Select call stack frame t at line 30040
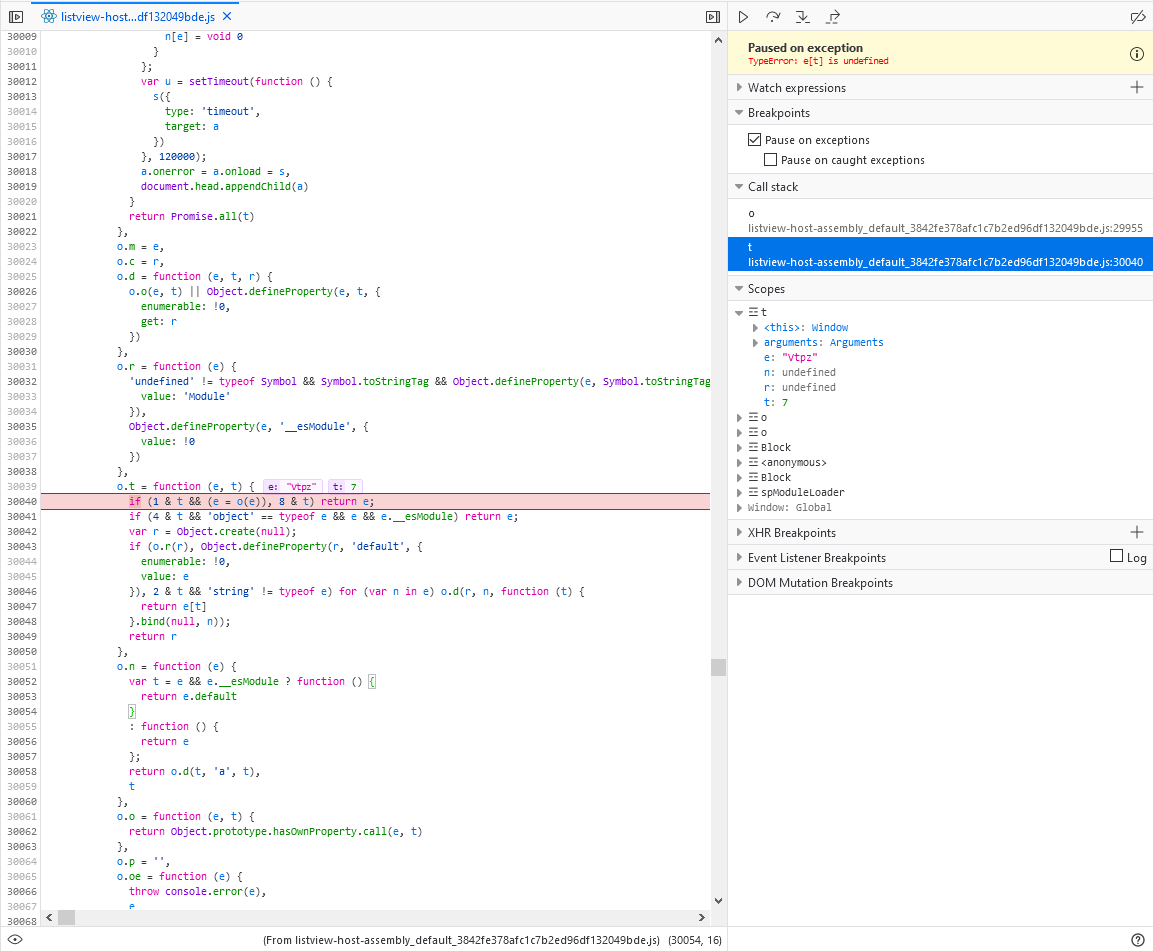 click(940, 254)
